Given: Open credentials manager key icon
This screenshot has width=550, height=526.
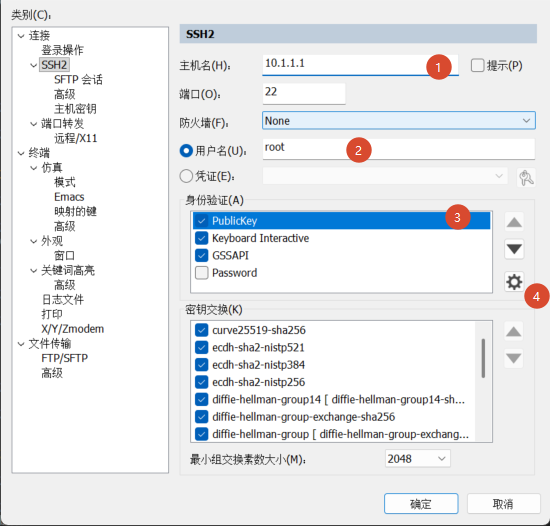Looking at the screenshot, I should click(x=526, y=177).
